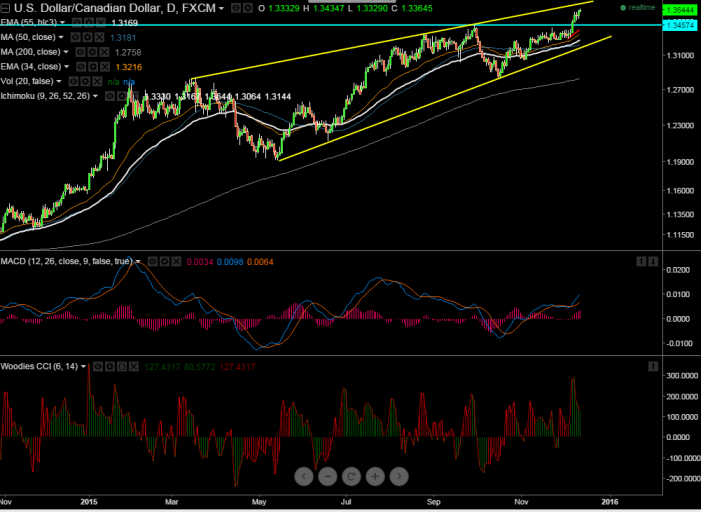Viewport: 701px width, 512px height.
Task: Open settings gear for MACD indicator
Action: click(x=165, y=262)
